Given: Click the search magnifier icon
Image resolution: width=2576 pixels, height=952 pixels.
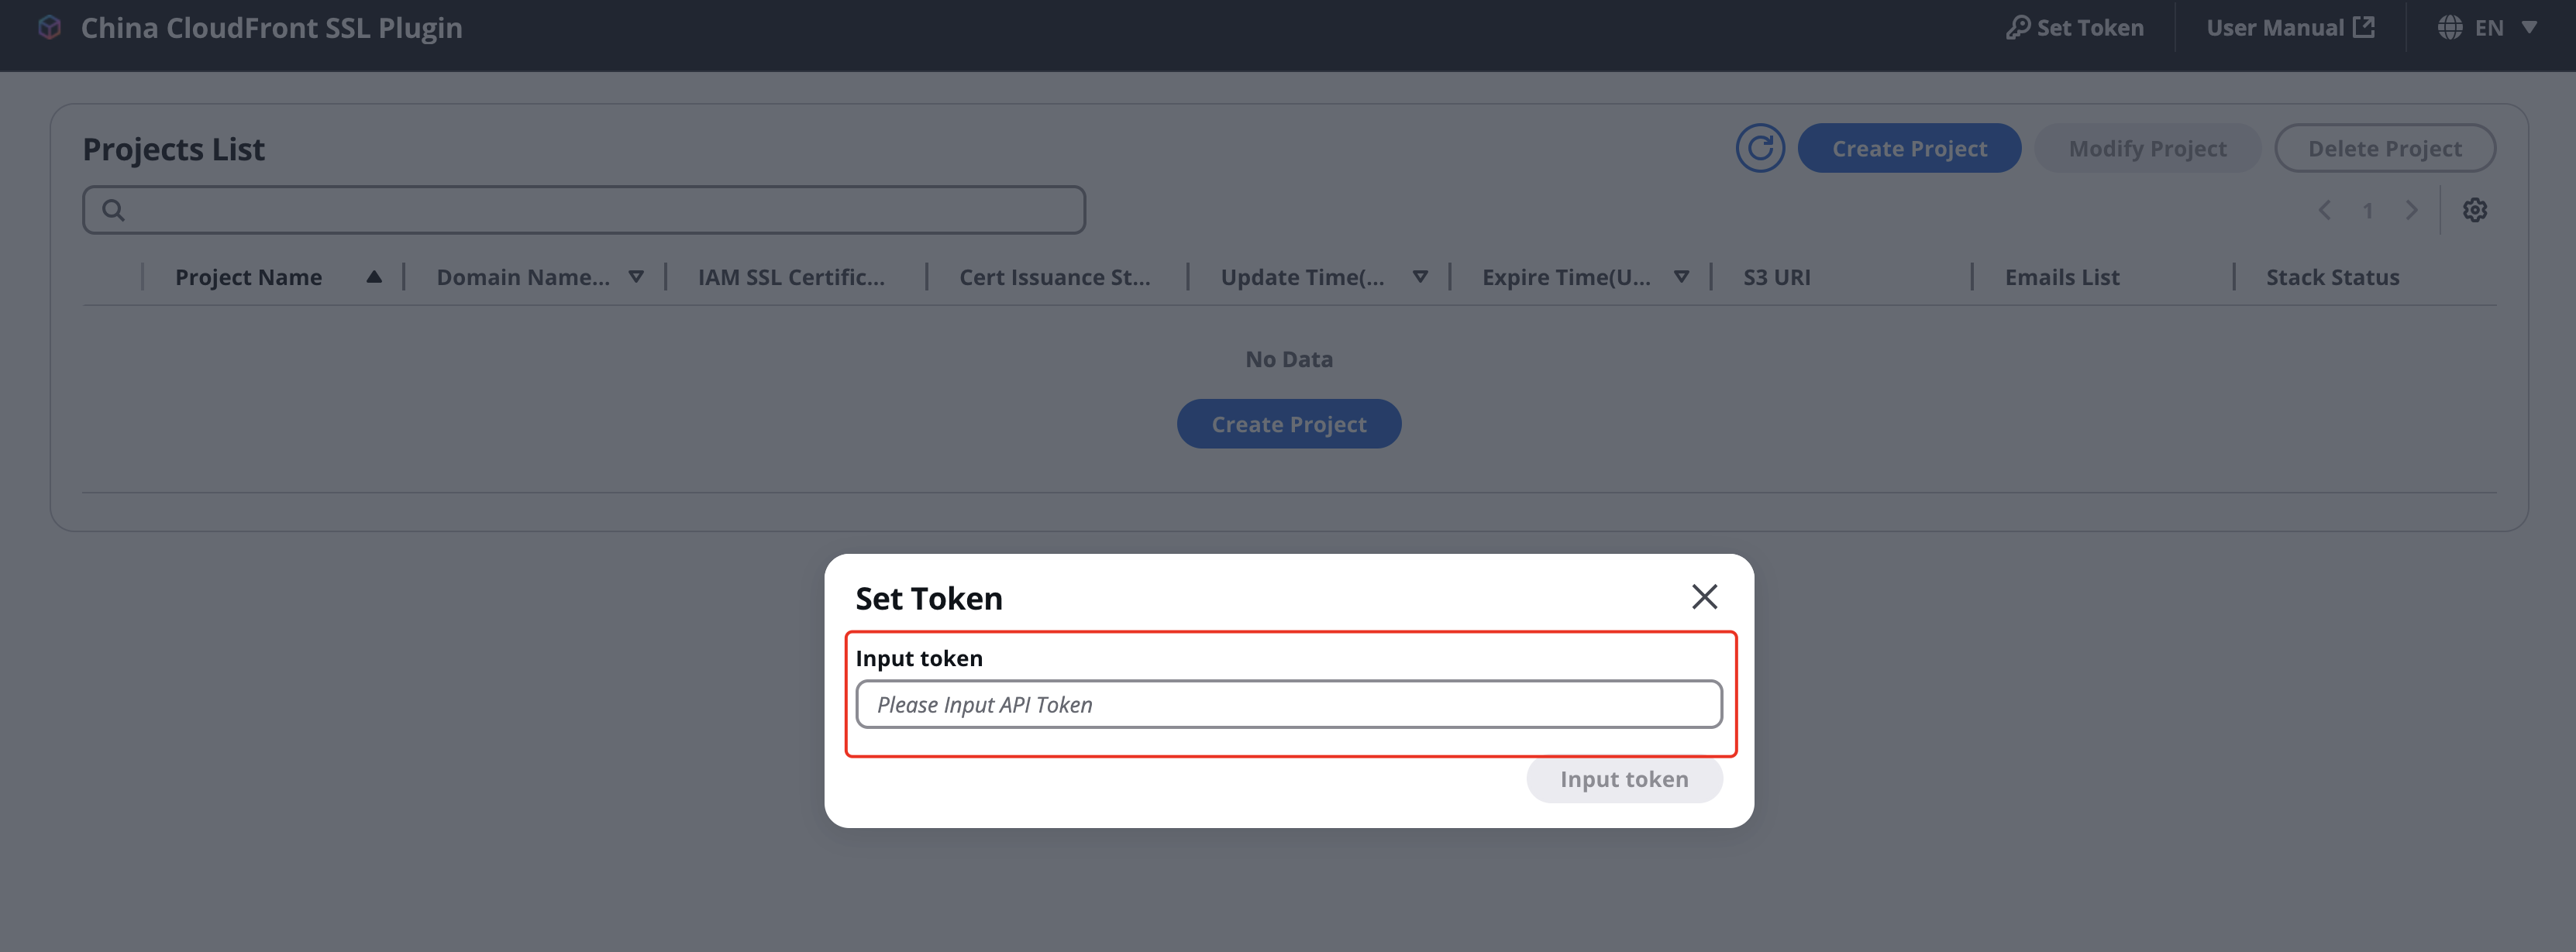Looking at the screenshot, I should pos(113,210).
